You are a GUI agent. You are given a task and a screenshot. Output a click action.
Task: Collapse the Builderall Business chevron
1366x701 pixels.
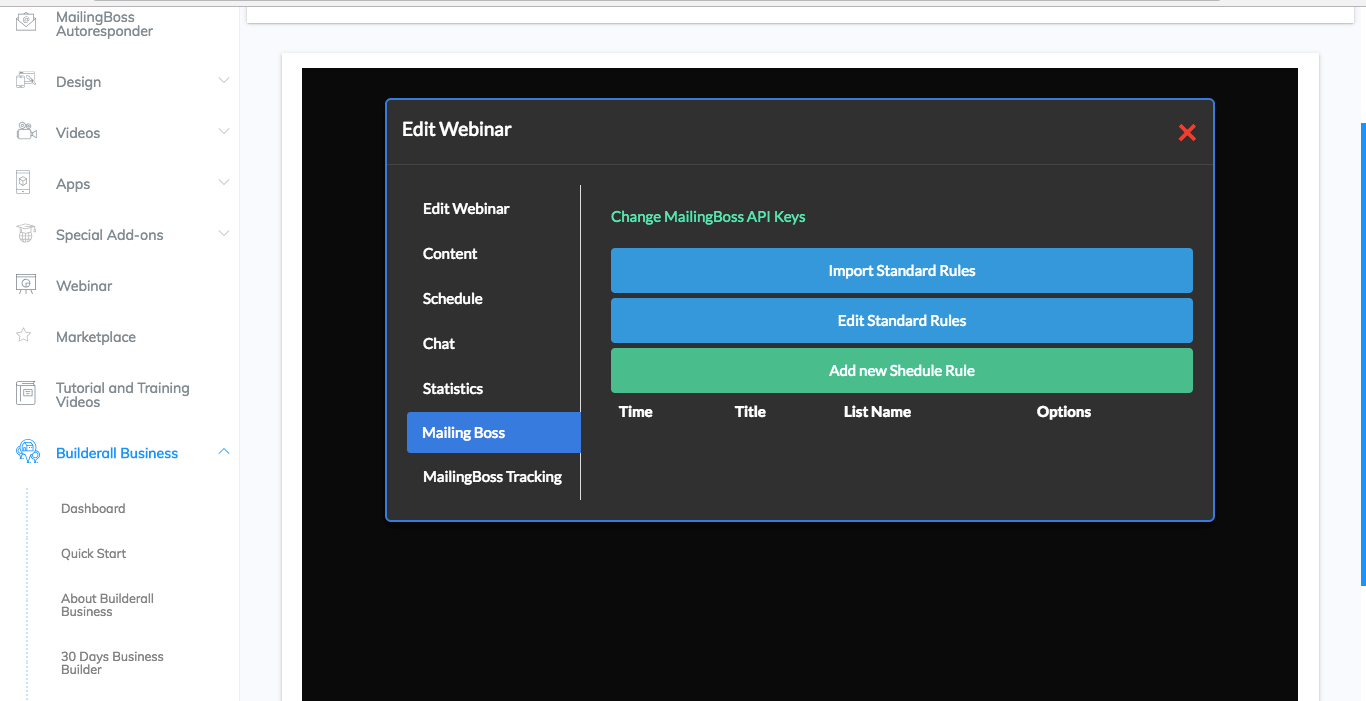224,452
